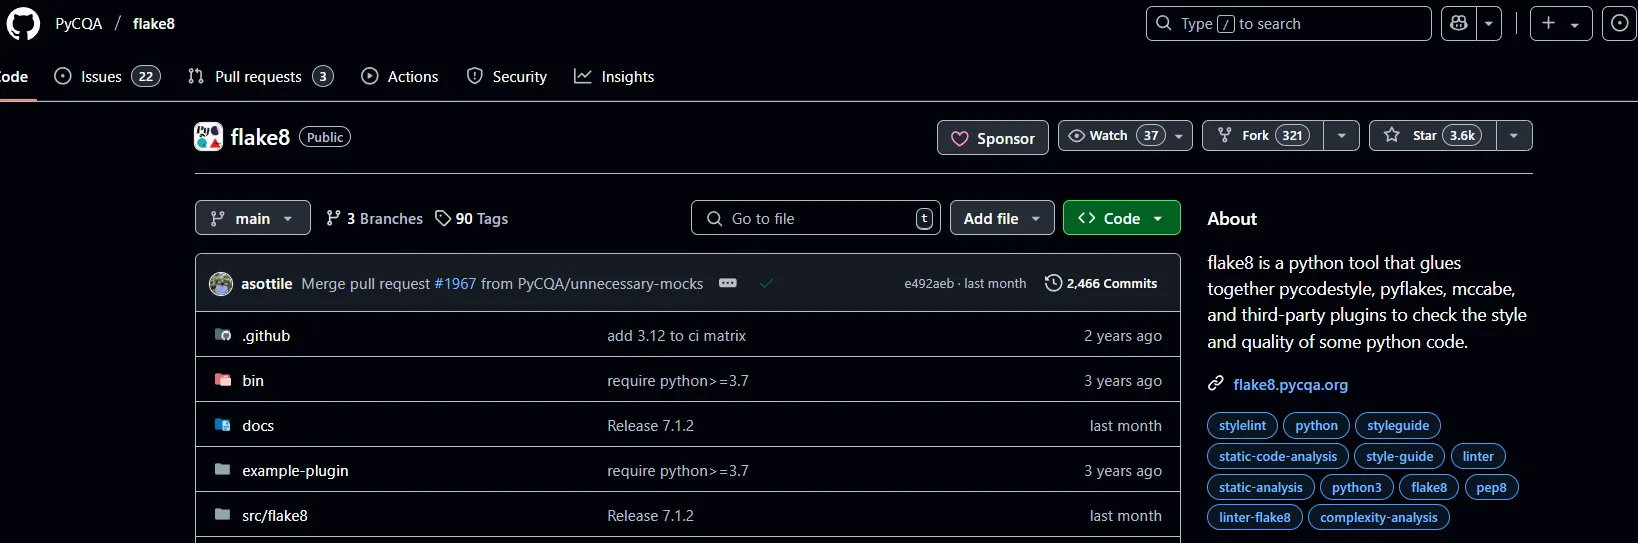1638x543 pixels.
Task: Open pull request #1967 link
Action: click(x=455, y=284)
